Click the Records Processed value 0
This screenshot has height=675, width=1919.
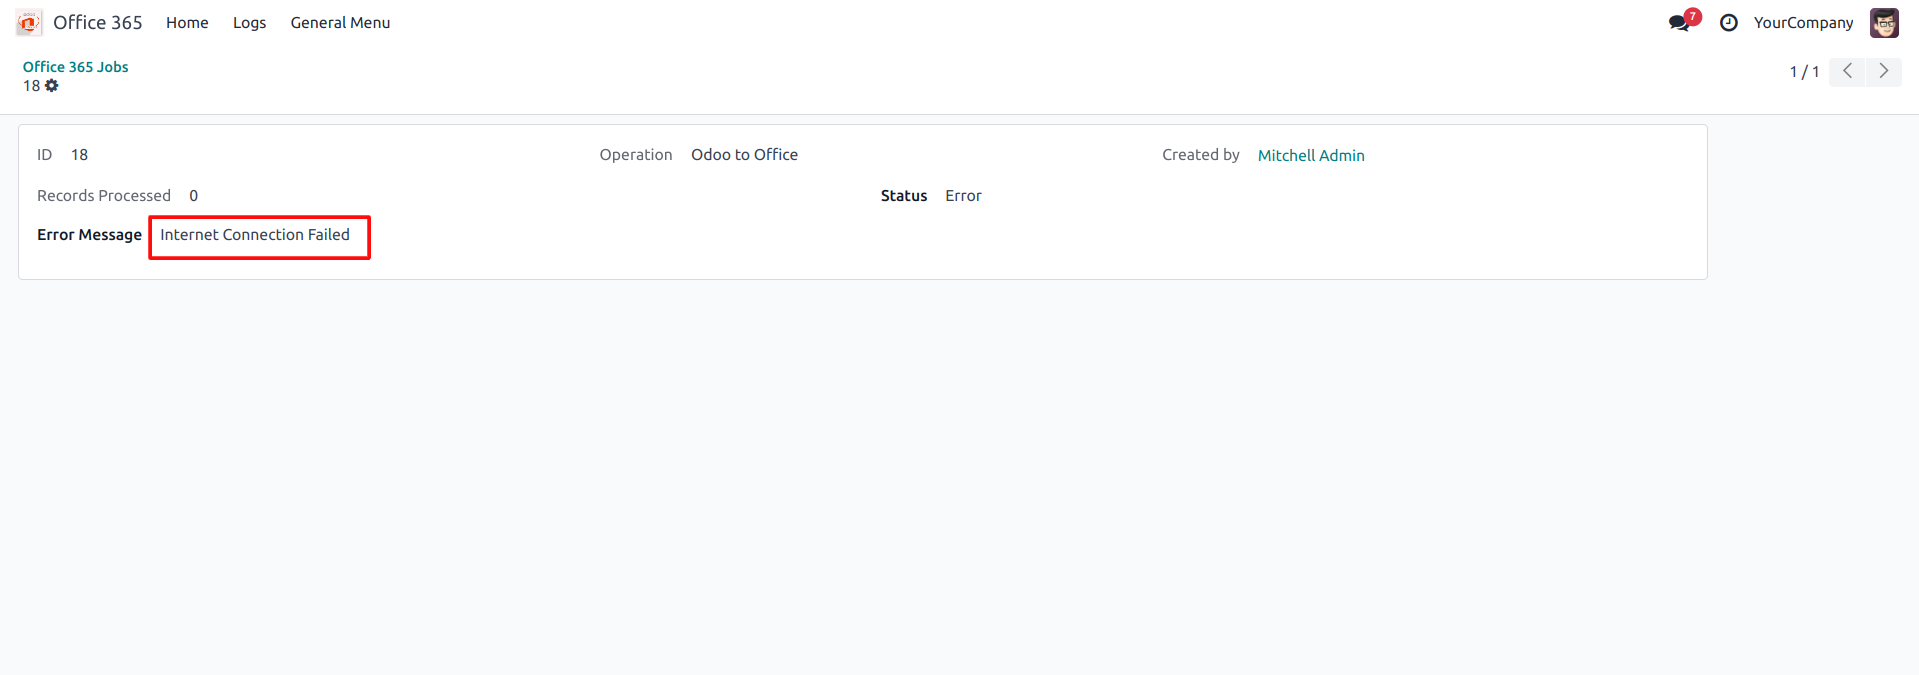click(193, 196)
